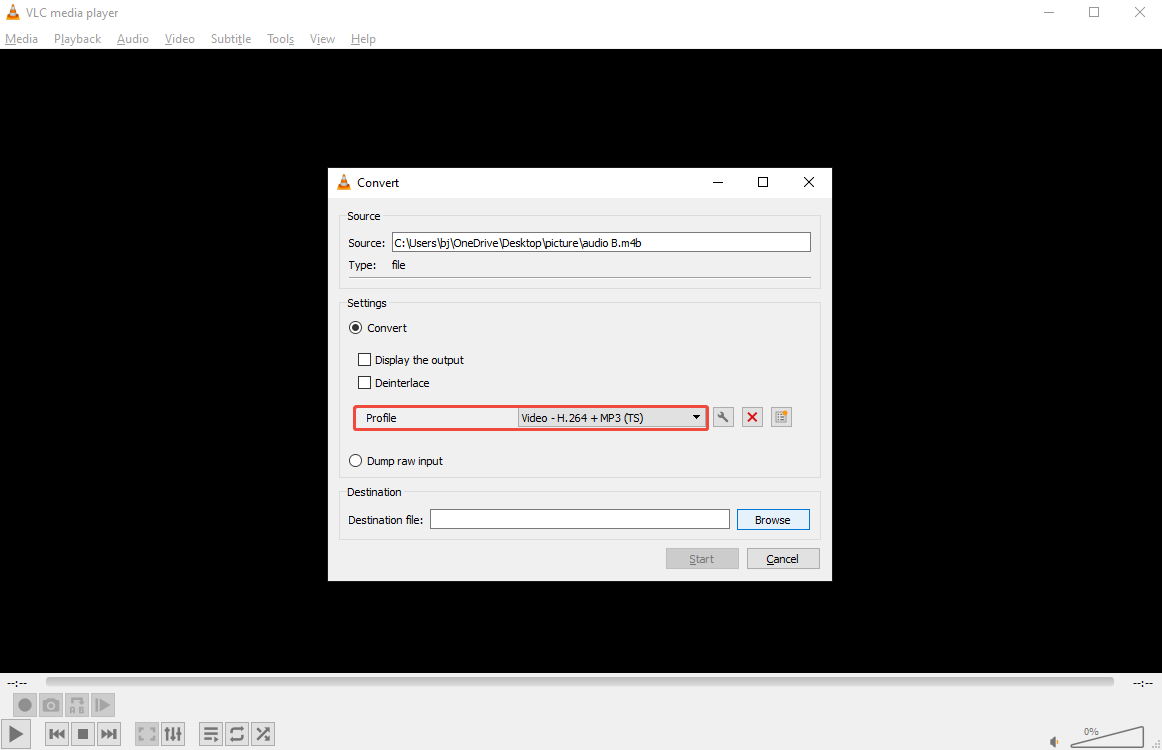Viewport: 1162px width, 750px height.
Task: Click the Record button icon
Action: 24,705
